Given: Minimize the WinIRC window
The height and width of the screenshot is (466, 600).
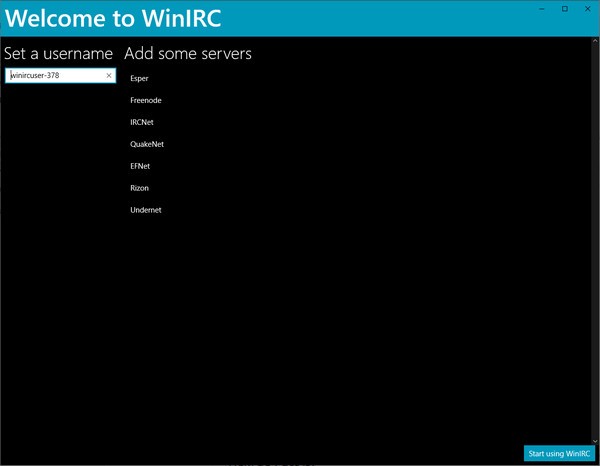Looking at the screenshot, I should click(x=542, y=9).
